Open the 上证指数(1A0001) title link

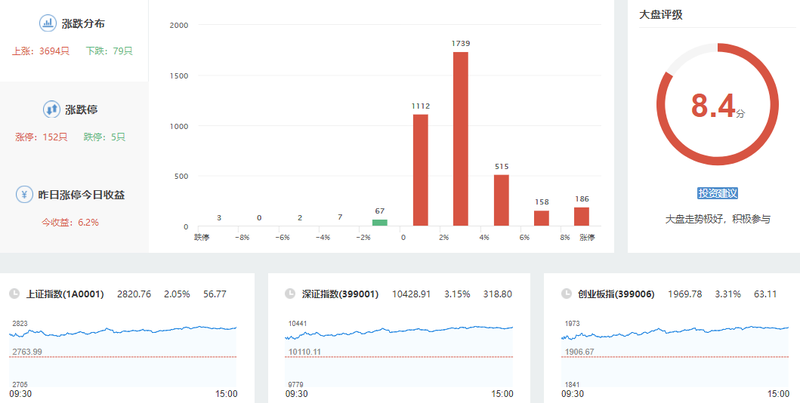point(65,294)
